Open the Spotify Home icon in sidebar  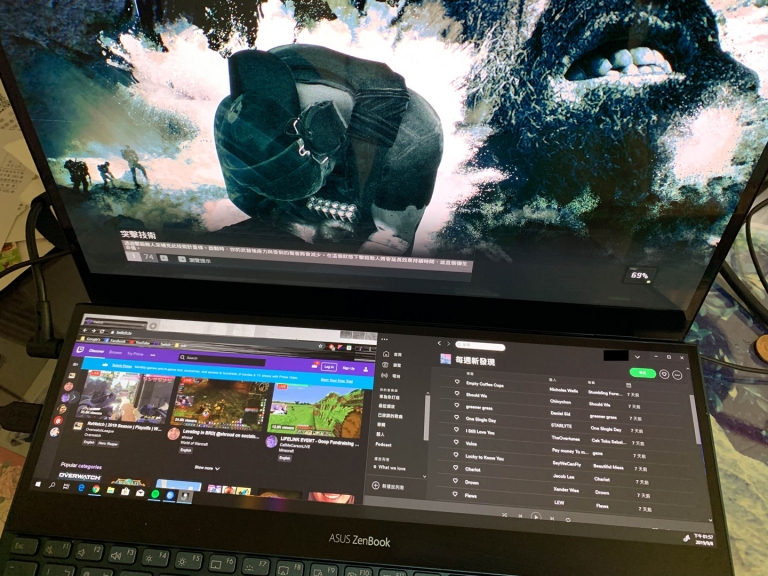point(385,354)
